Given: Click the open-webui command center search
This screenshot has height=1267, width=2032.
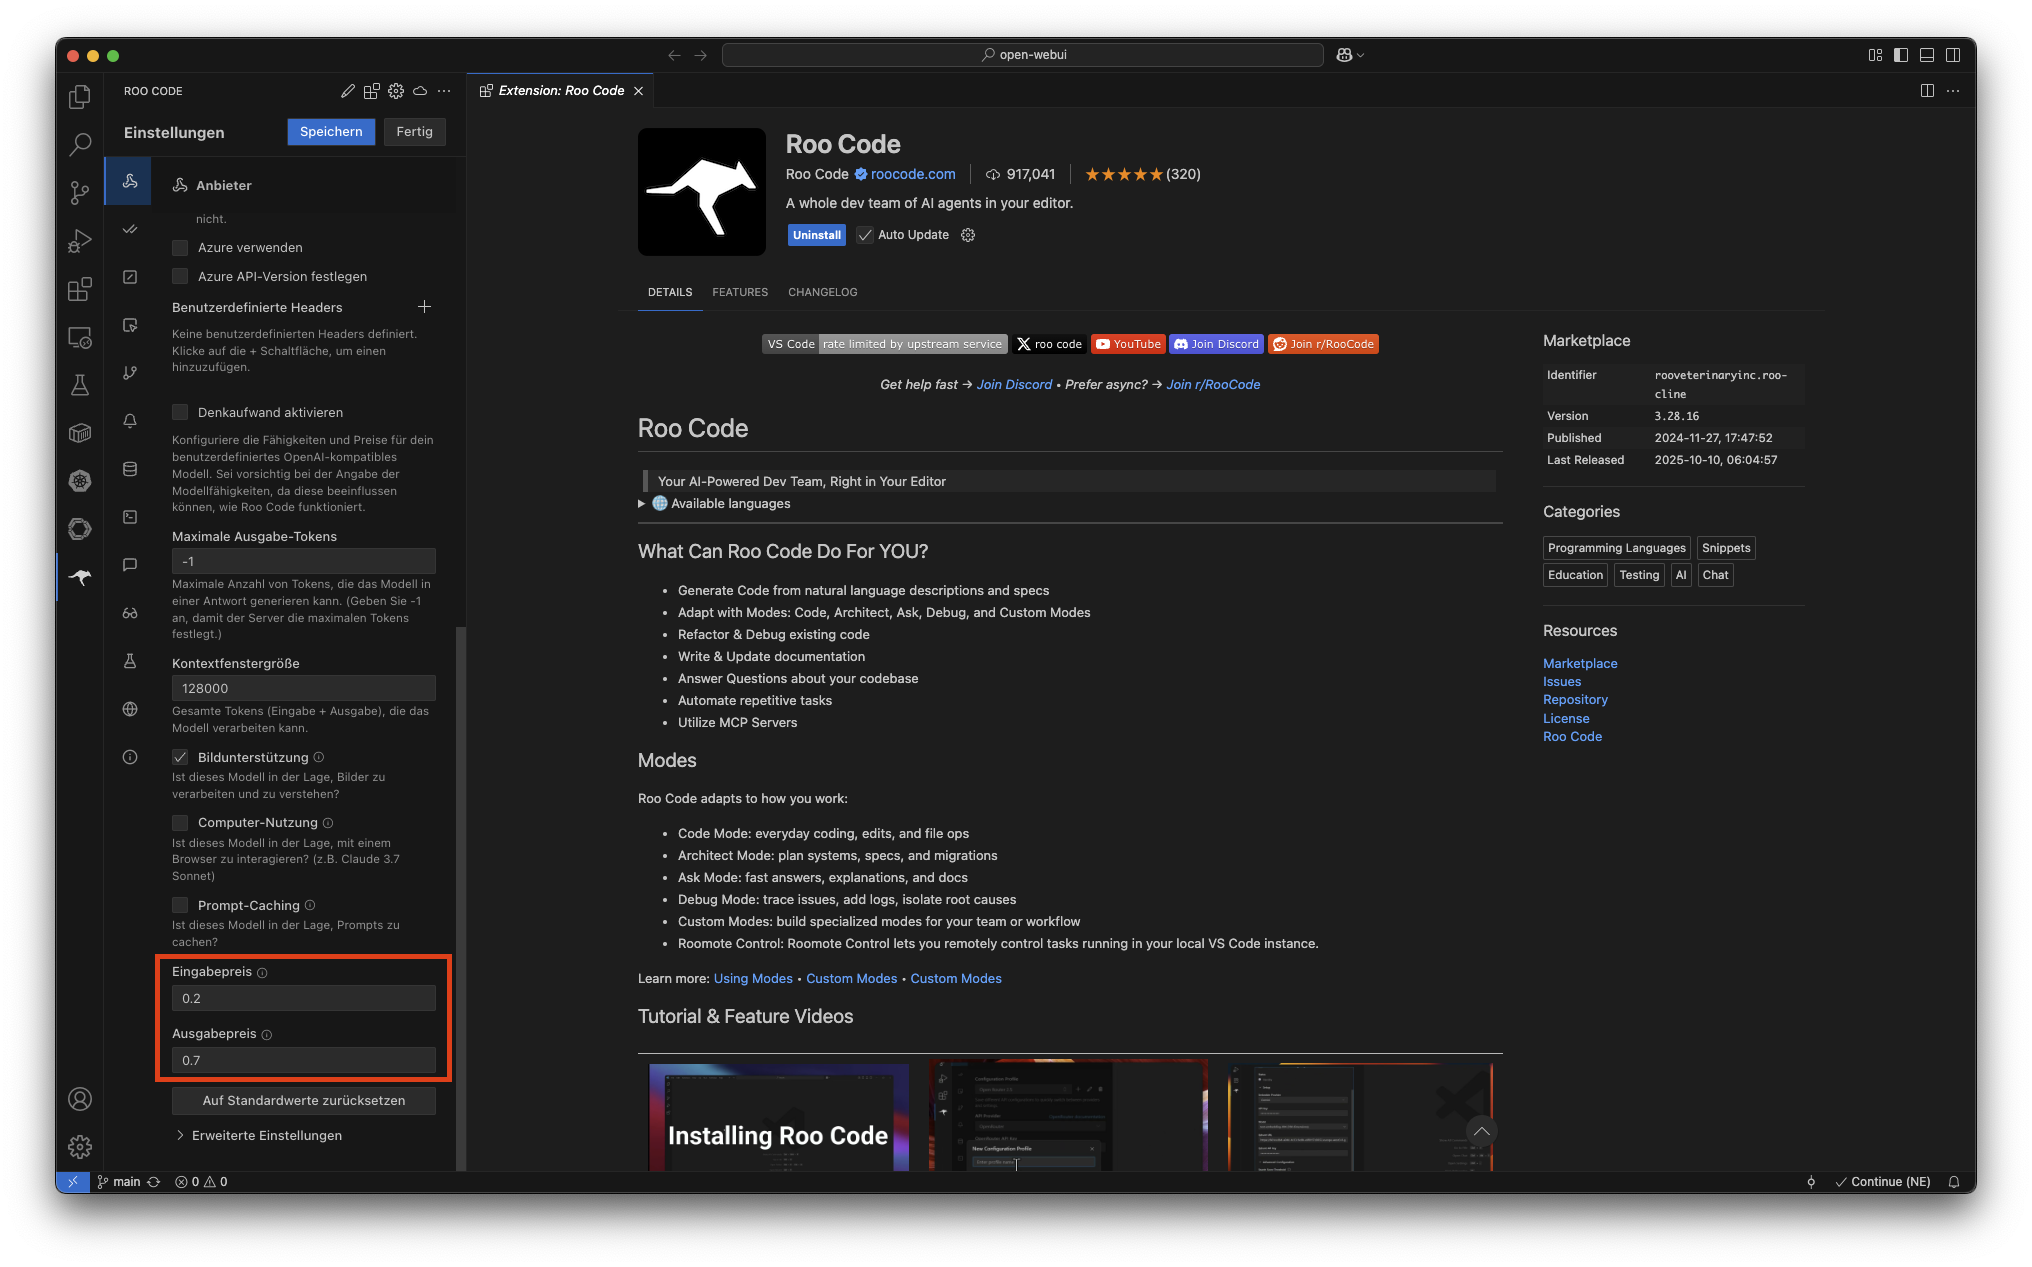Looking at the screenshot, I should [x=1022, y=55].
